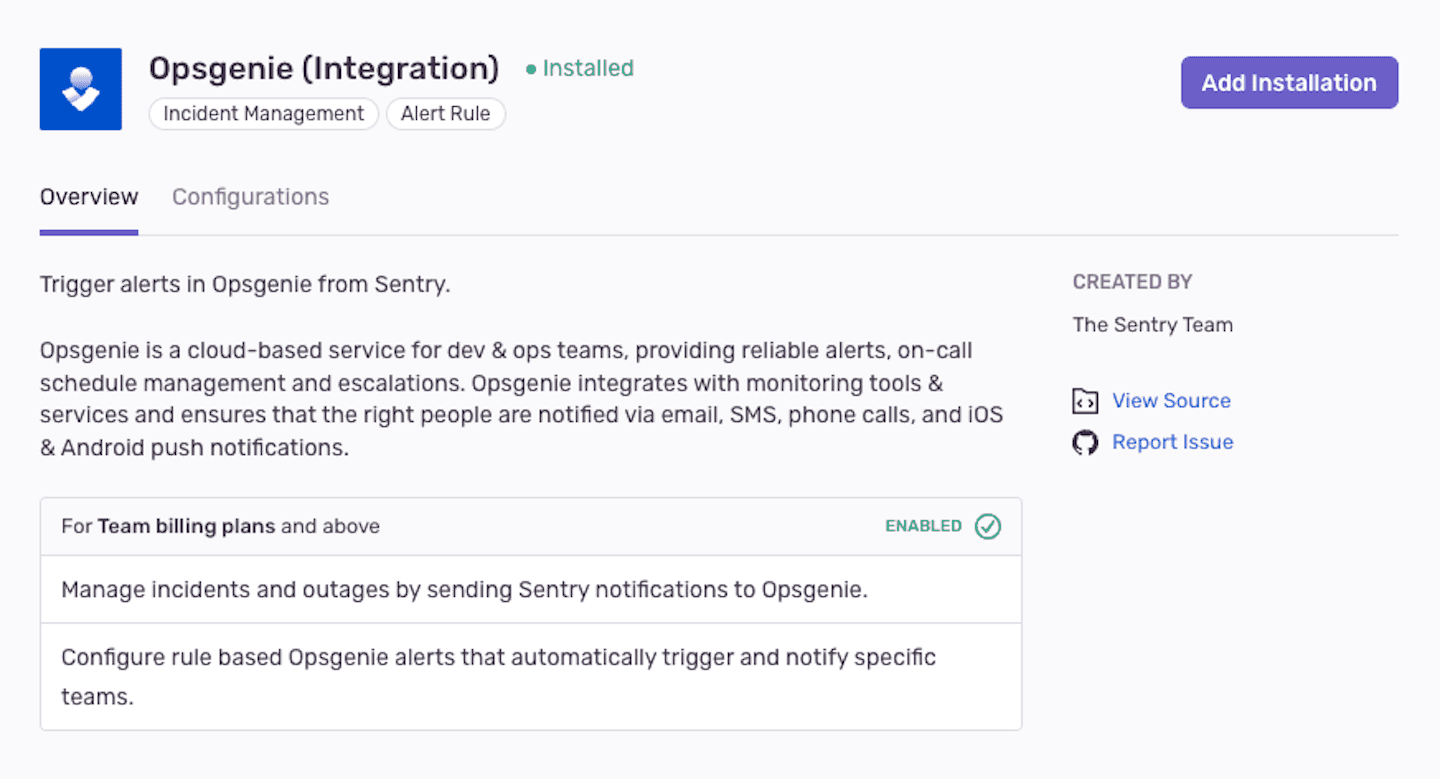Open the Configurations tab
This screenshot has width=1440, height=779.
250,197
